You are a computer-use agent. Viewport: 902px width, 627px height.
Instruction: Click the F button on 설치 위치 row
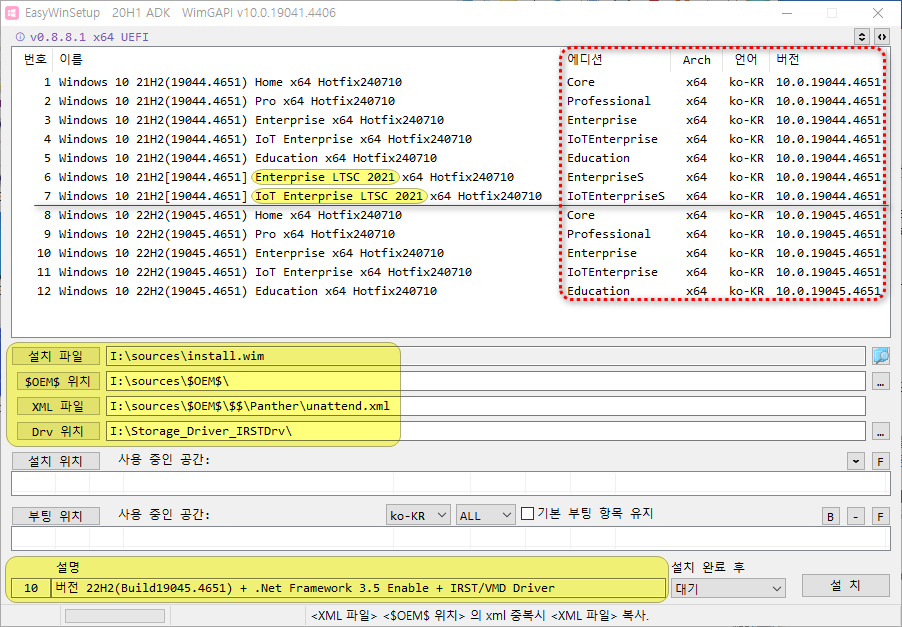pyautogui.click(x=880, y=461)
